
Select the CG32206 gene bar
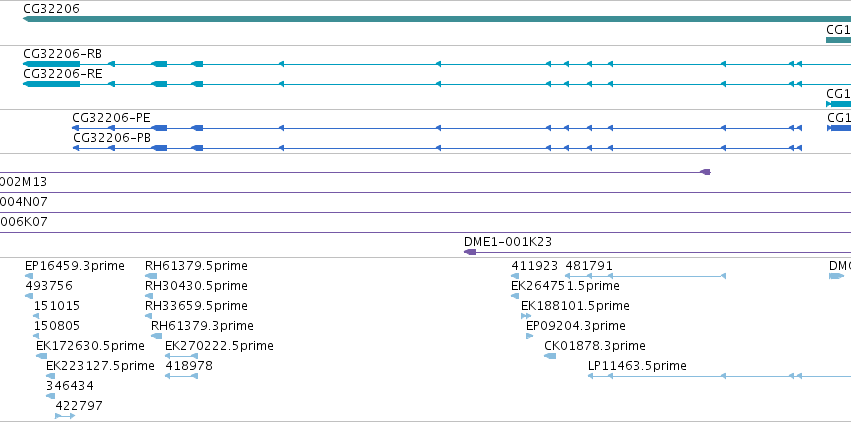[x=437, y=19]
